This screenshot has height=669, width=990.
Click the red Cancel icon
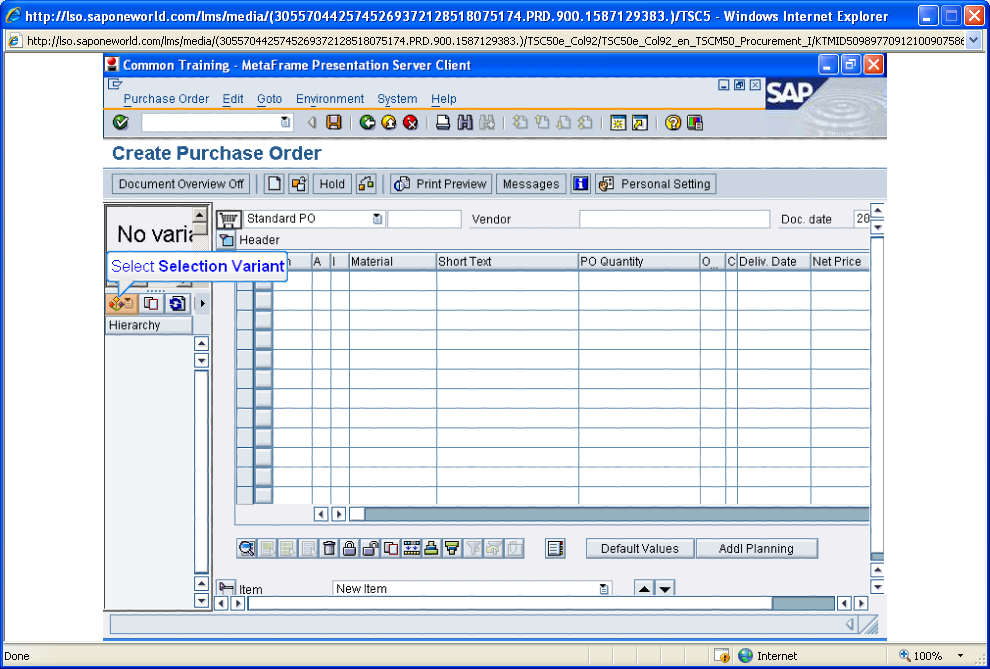coord(410,122)
